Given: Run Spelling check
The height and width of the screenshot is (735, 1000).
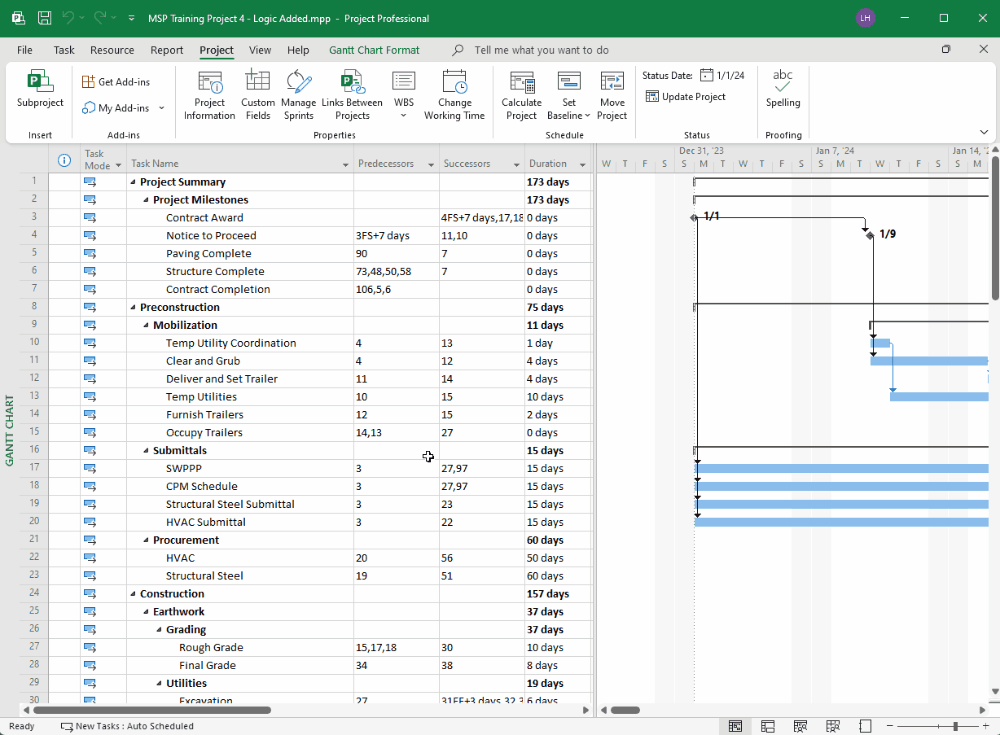Looking at the screenshot, I should click(783, 89).
